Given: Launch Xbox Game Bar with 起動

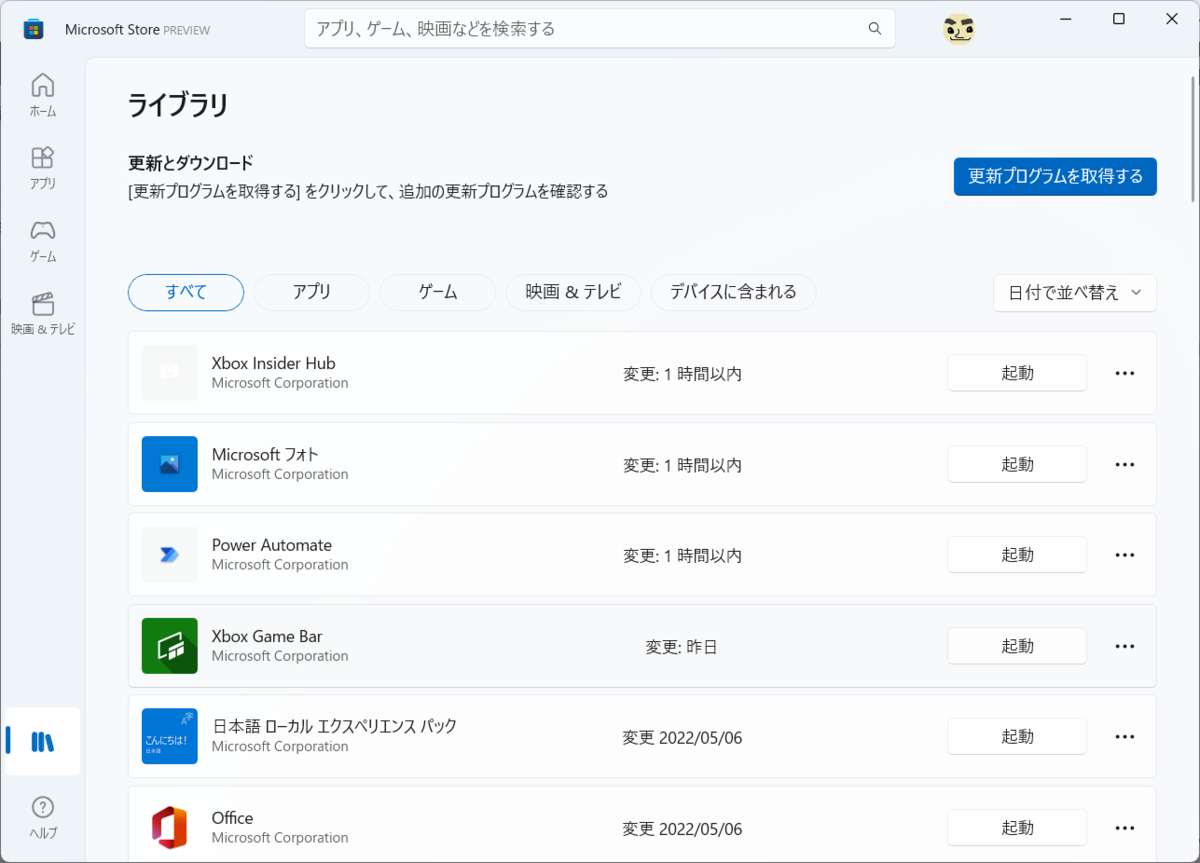Looking at the screenshot, I should click(x=1017, y=646).
